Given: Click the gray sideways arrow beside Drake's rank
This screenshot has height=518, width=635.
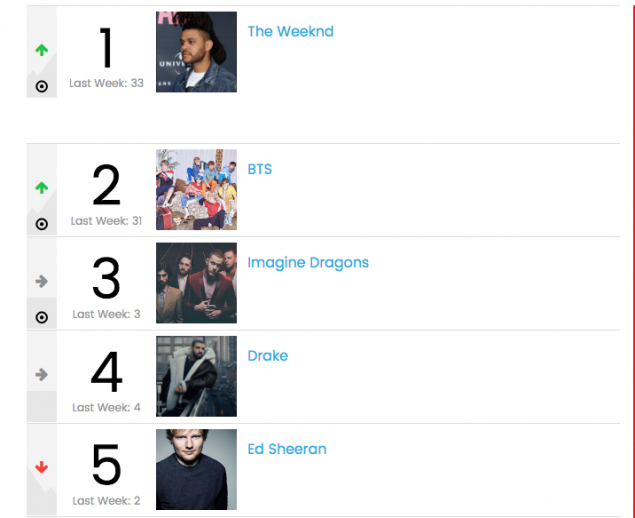Looking at the screenshot, I should [41, 375].
